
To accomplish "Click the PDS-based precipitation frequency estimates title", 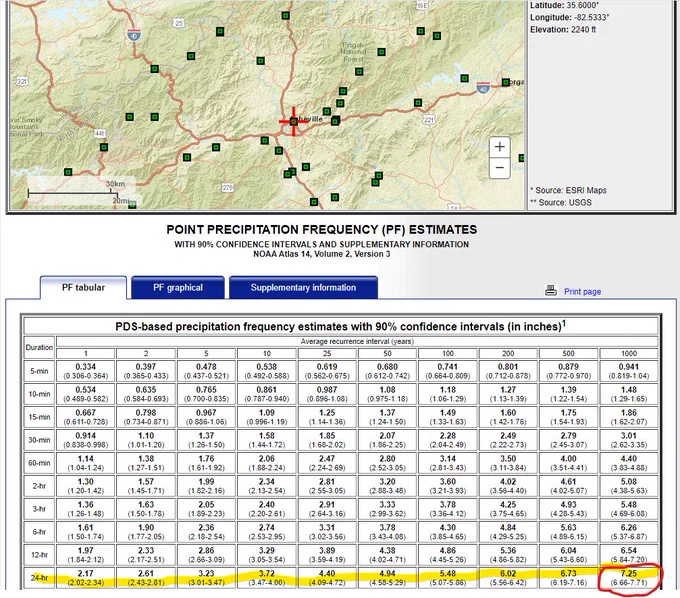I will coord(340,326).
